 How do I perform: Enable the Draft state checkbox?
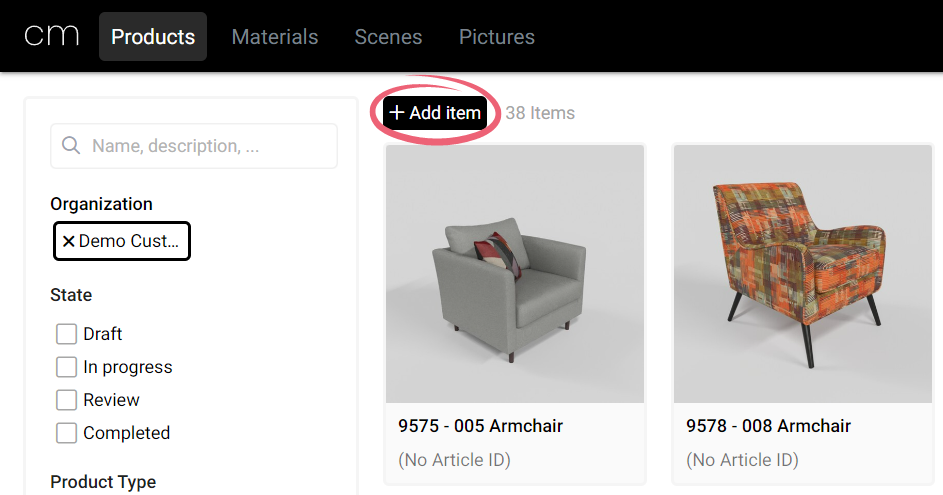pos(67,334)
